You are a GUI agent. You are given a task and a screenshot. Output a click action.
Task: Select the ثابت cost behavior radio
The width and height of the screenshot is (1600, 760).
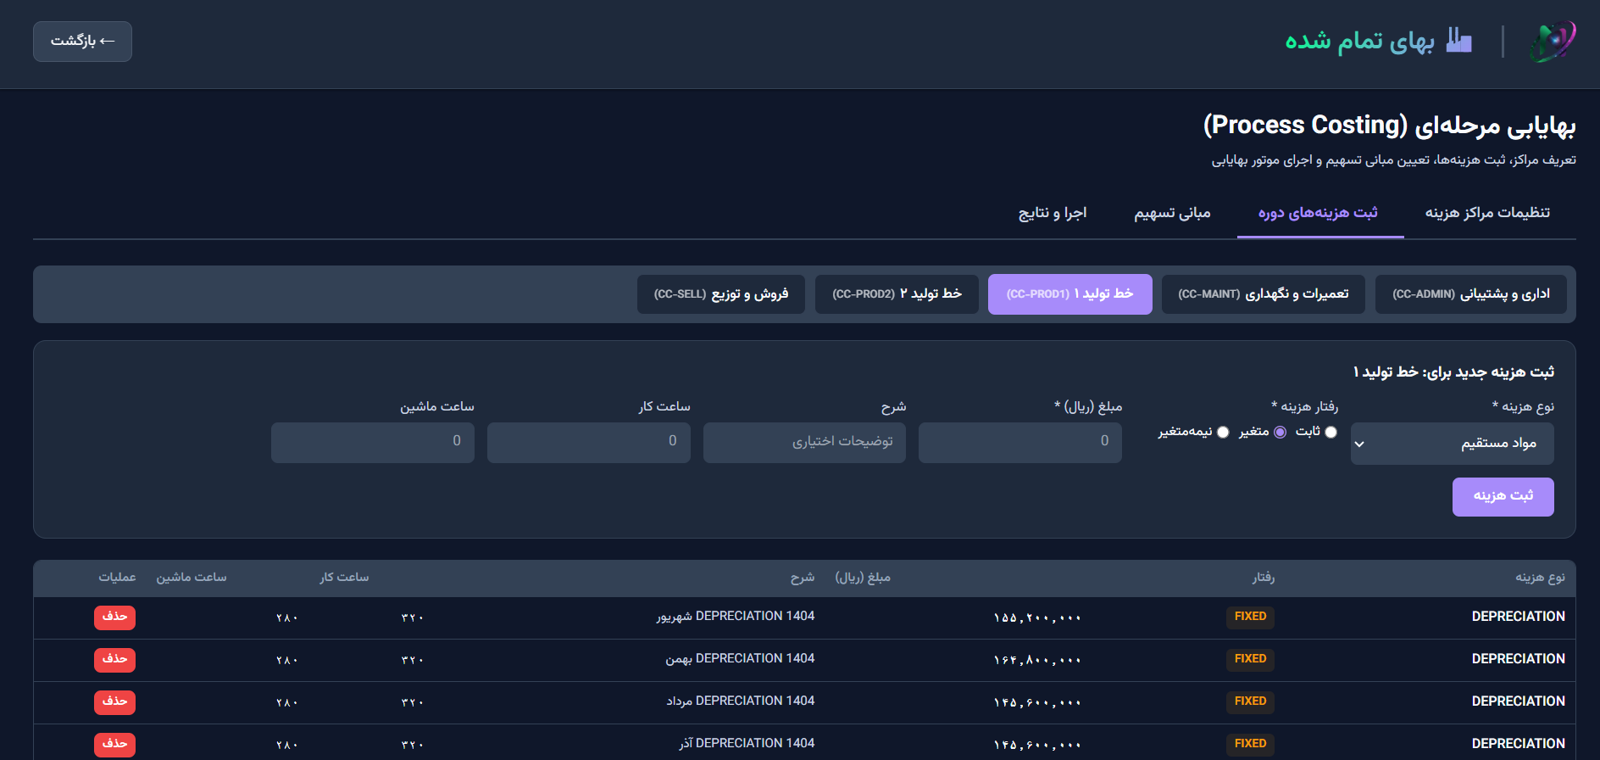[x=1330, y=432]
